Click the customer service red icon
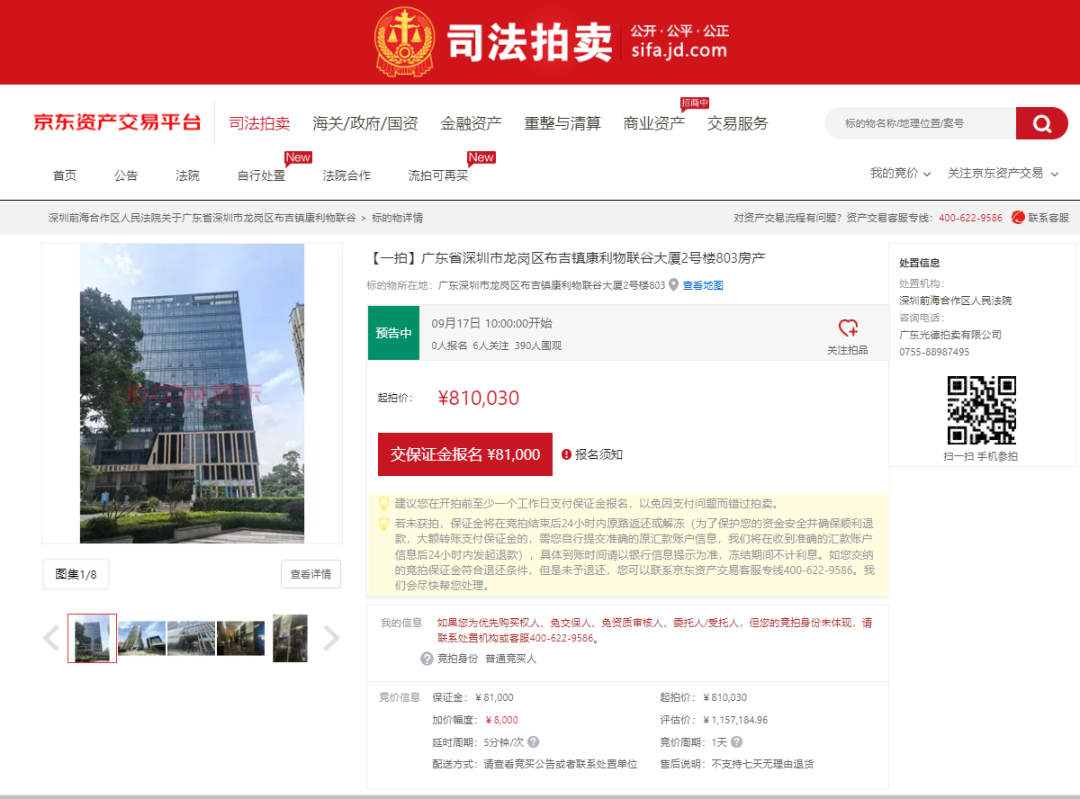Viewport: 1080px width, 799px height. click(x=1018, y=218)
